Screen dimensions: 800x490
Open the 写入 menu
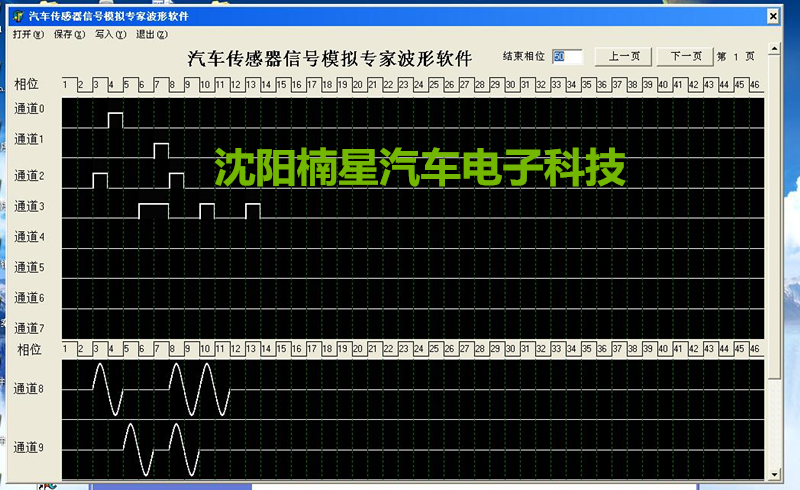coord(110,34)
